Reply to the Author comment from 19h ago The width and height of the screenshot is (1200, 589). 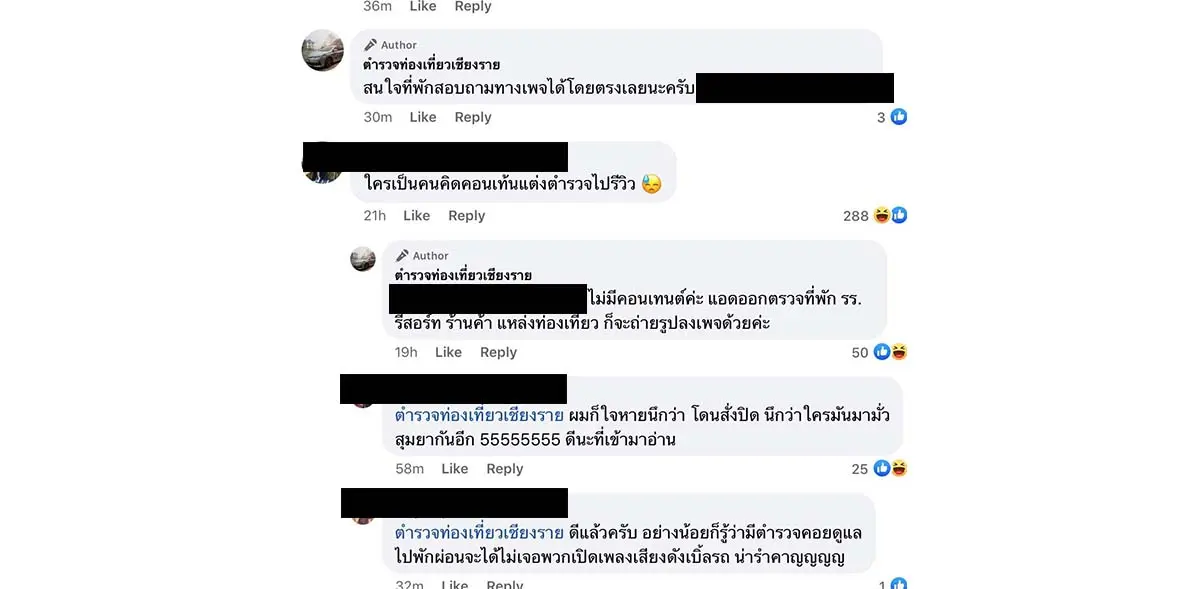point(498,352)
